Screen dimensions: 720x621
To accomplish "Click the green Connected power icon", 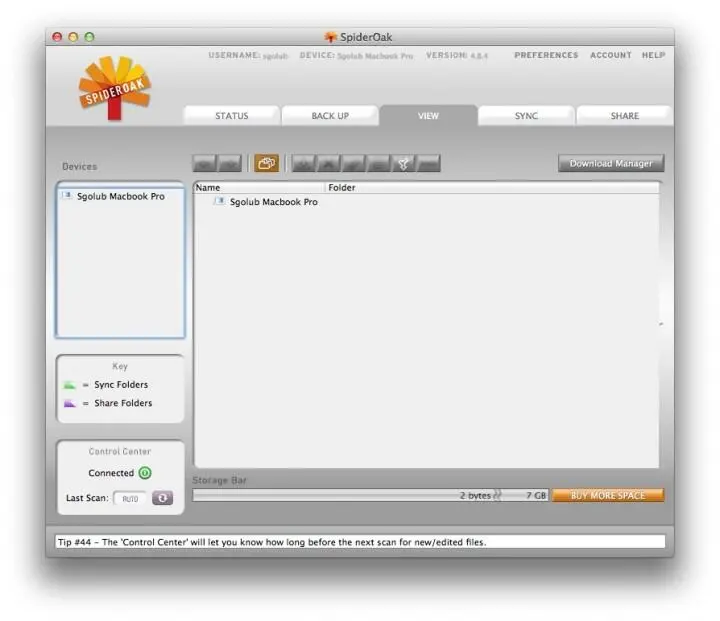I will click(145, 473).
